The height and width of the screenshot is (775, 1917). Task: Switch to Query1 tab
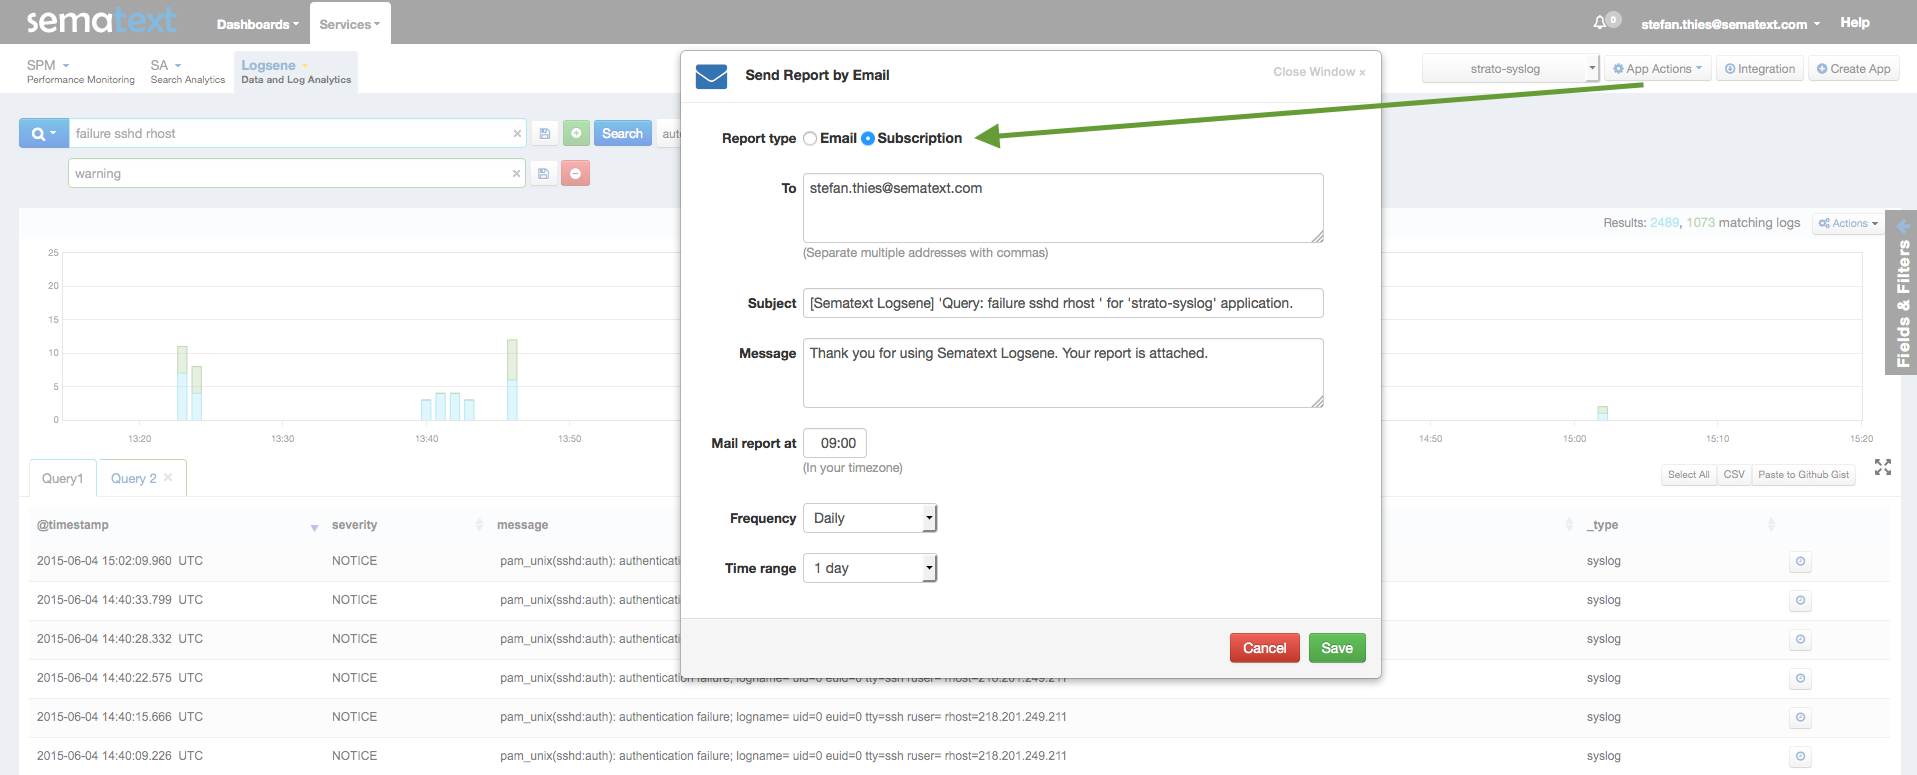[x=62, y=478]
